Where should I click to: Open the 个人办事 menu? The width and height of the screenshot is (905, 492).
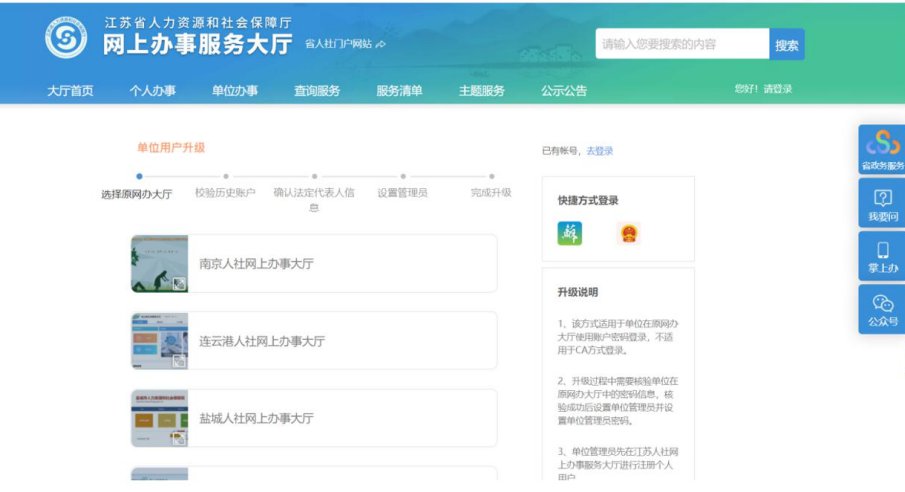pyautogui.click(x=152, y=90)
